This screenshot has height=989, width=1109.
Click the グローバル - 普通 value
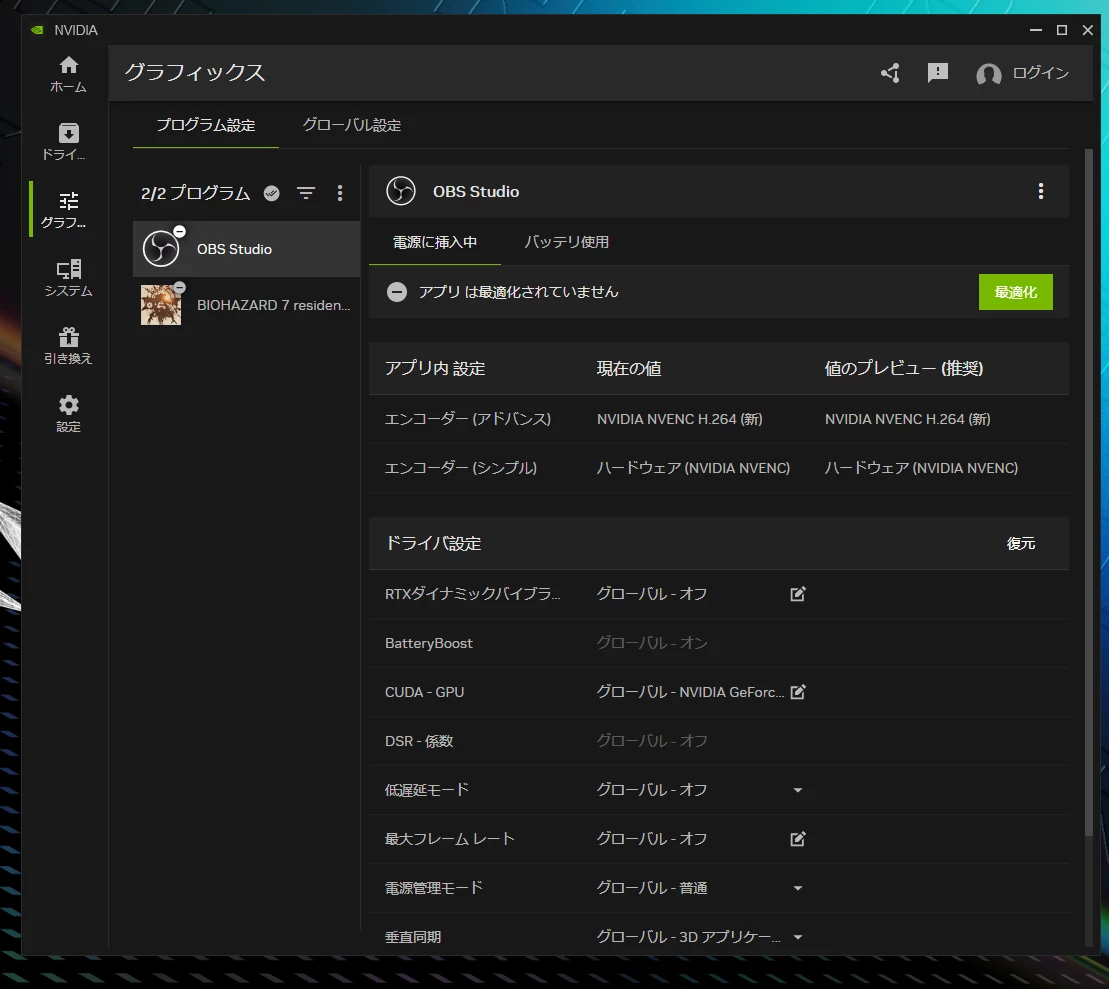pyautogui.click(x=651, y=888)
